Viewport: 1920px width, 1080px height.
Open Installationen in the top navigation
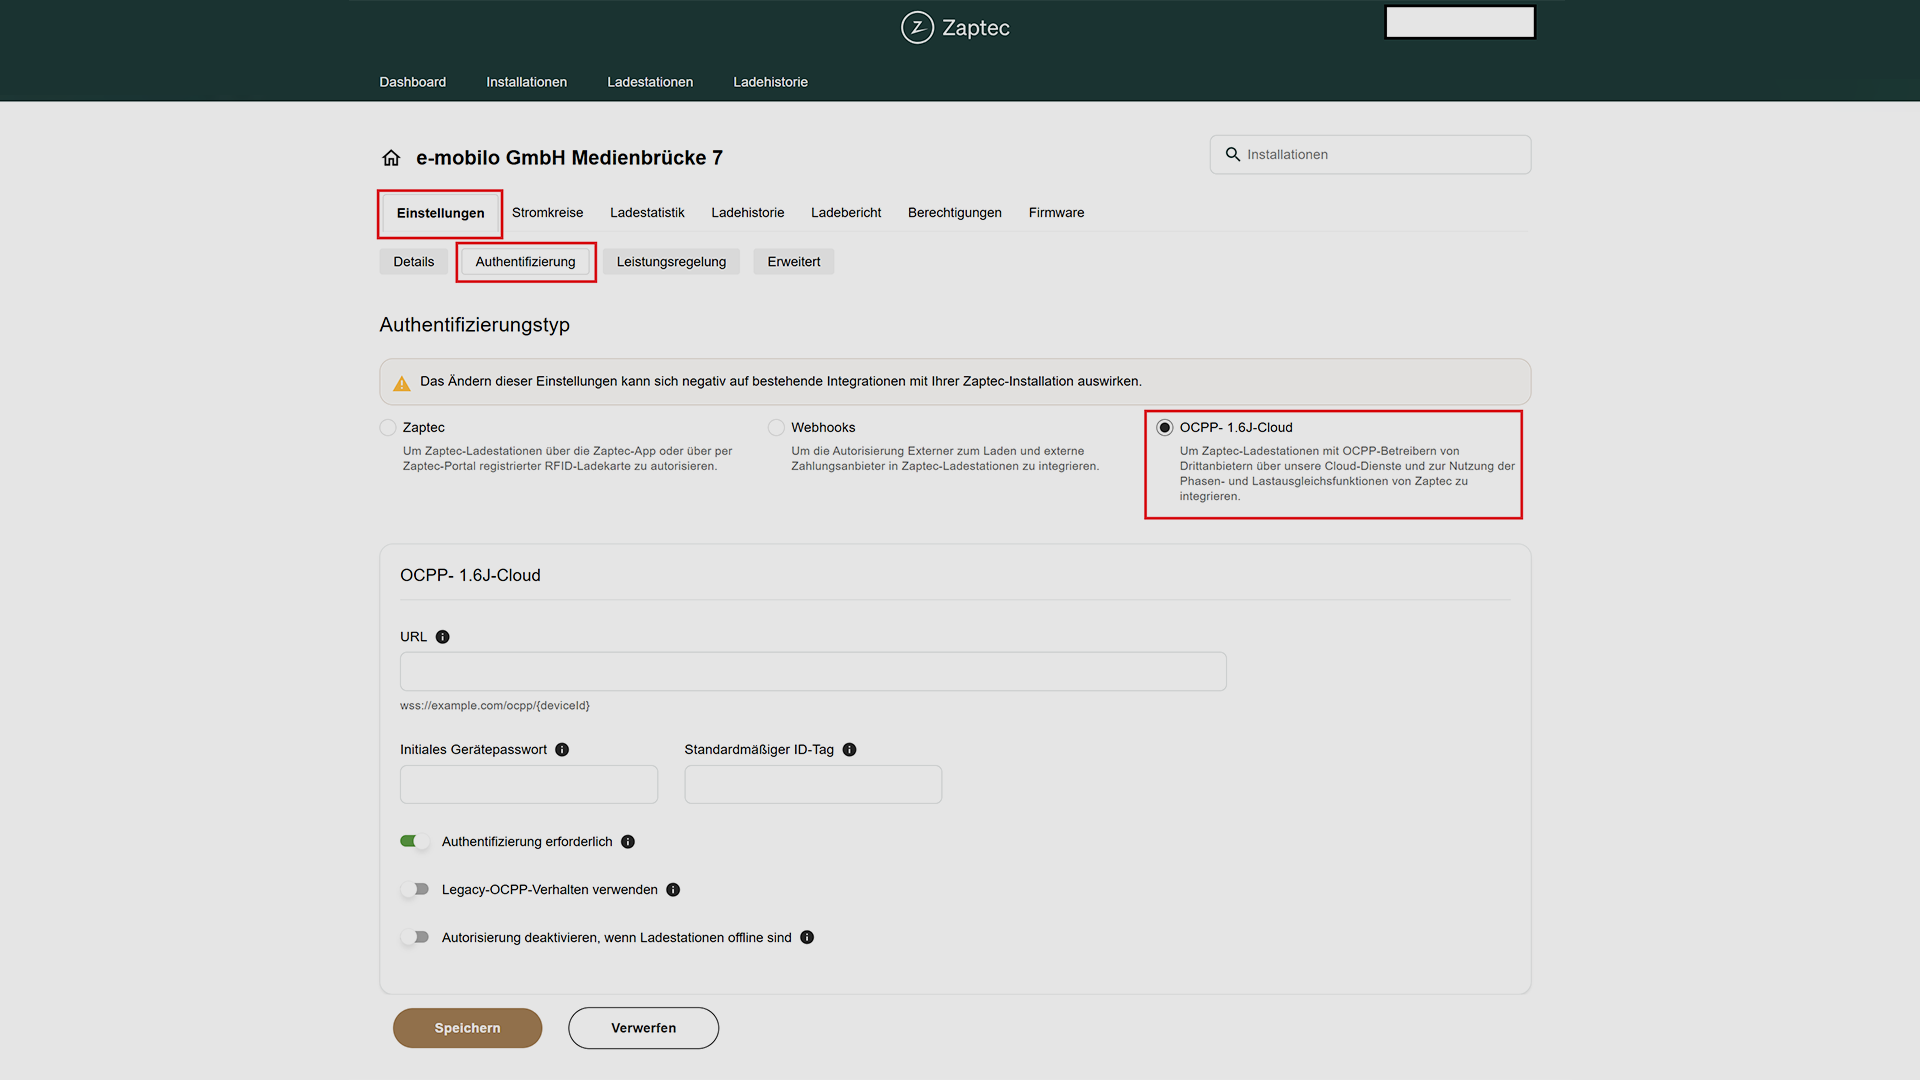tap(527, 82)
